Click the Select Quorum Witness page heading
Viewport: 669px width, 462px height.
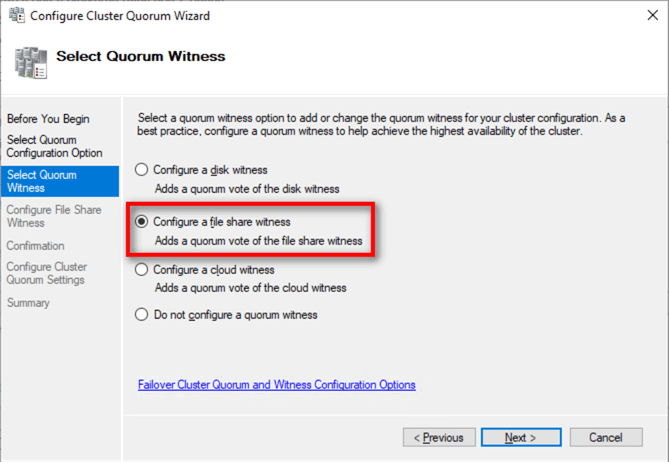140,57
